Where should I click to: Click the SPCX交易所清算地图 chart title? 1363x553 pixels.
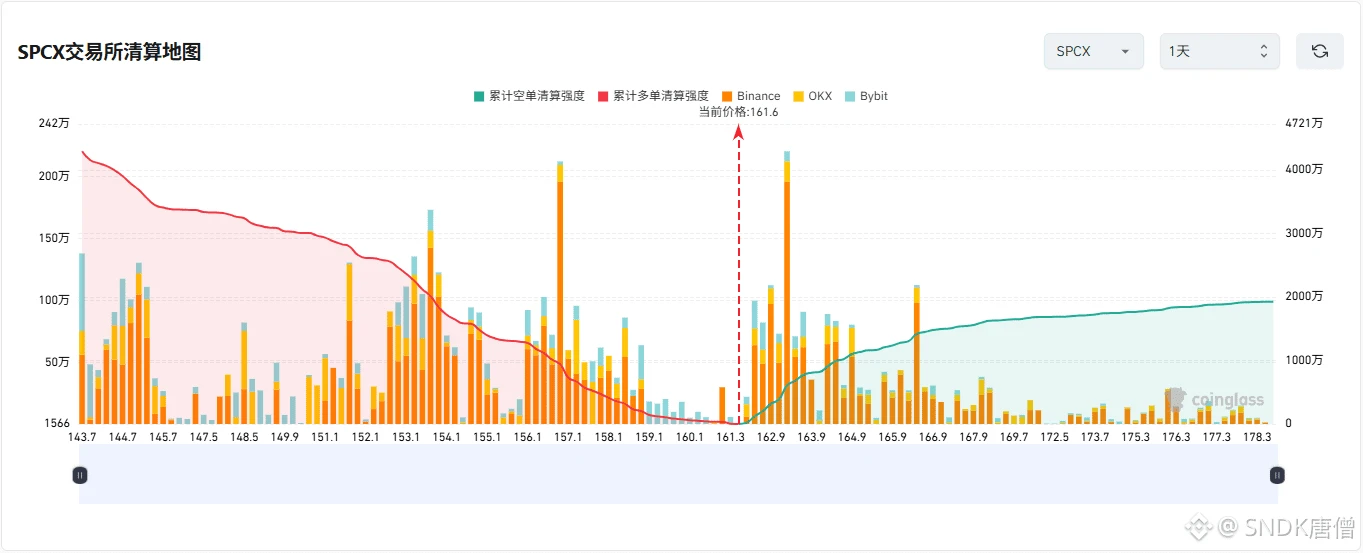pos(110,52)
